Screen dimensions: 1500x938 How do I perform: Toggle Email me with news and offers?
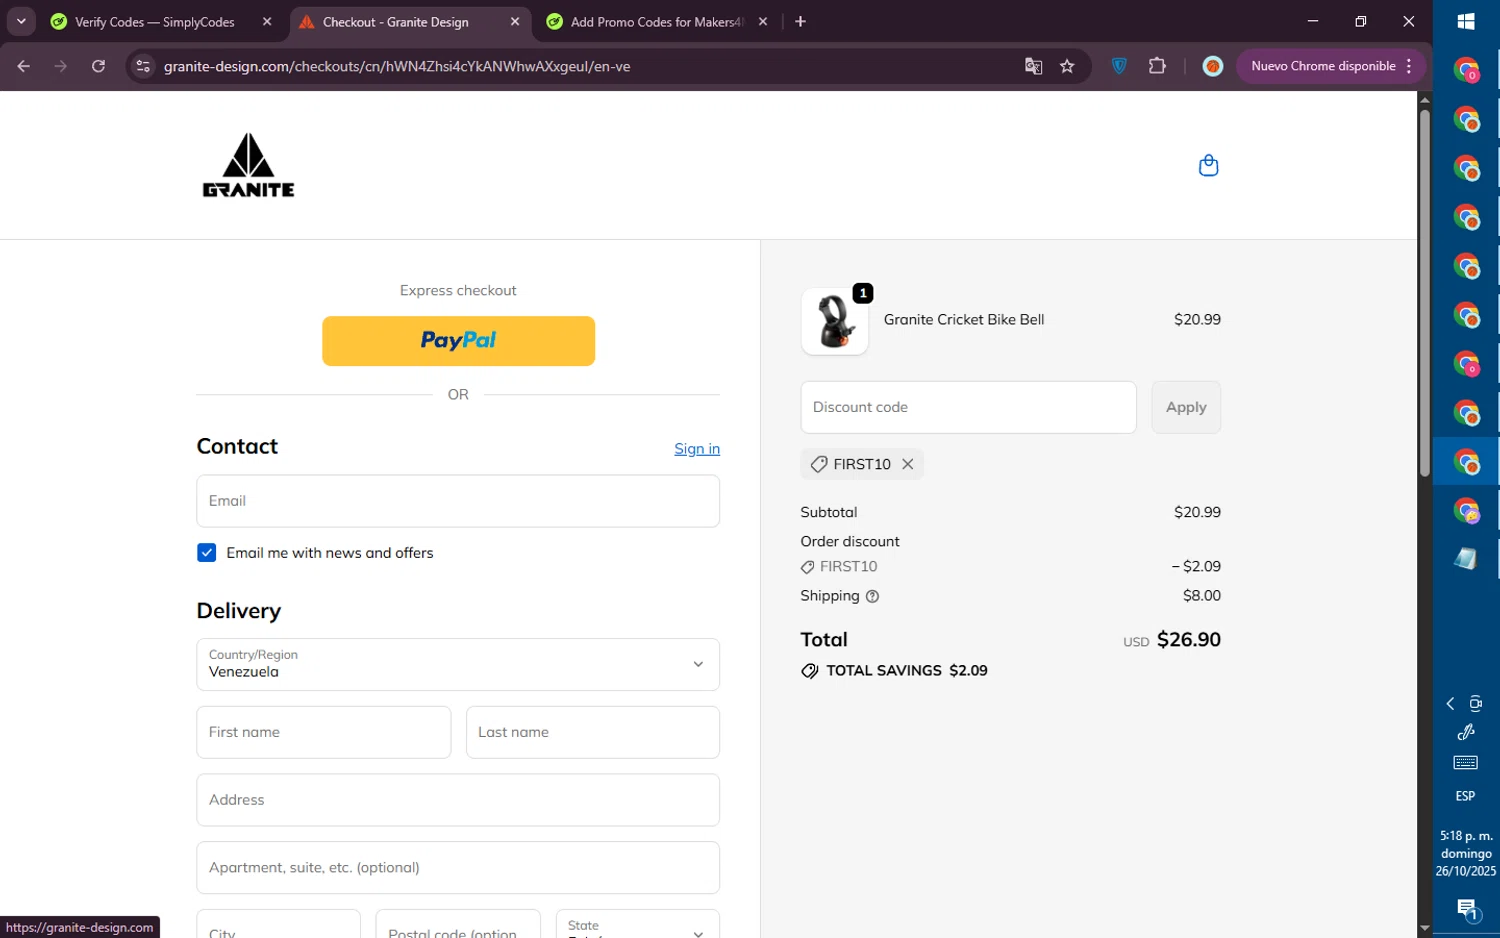point(207,553)
